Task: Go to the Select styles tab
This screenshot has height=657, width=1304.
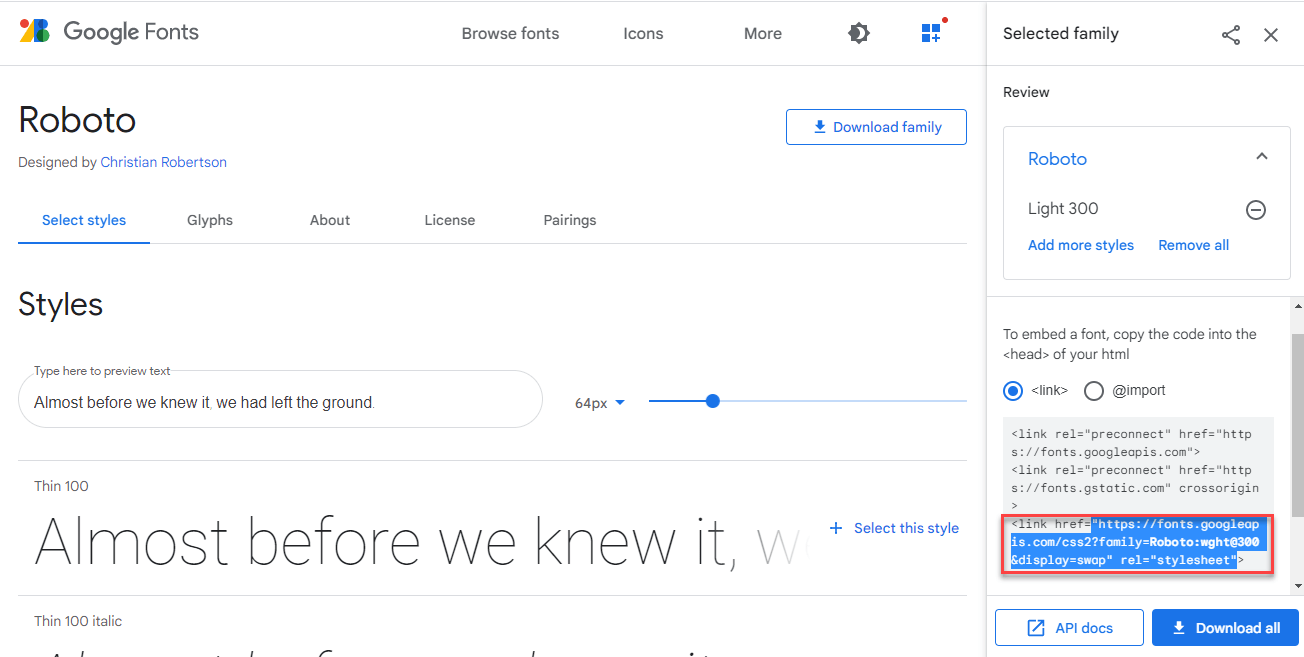Action: (x=84, y=220)
